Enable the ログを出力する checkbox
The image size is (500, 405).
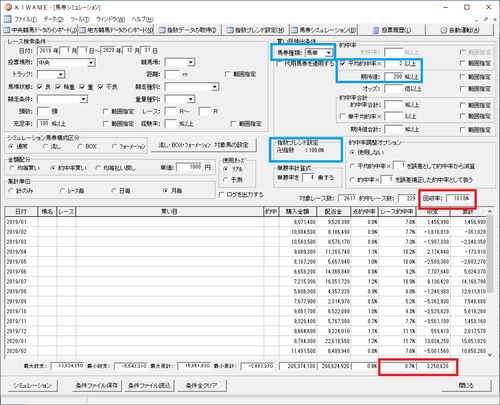pyautogui.click(x=221, y=195)
